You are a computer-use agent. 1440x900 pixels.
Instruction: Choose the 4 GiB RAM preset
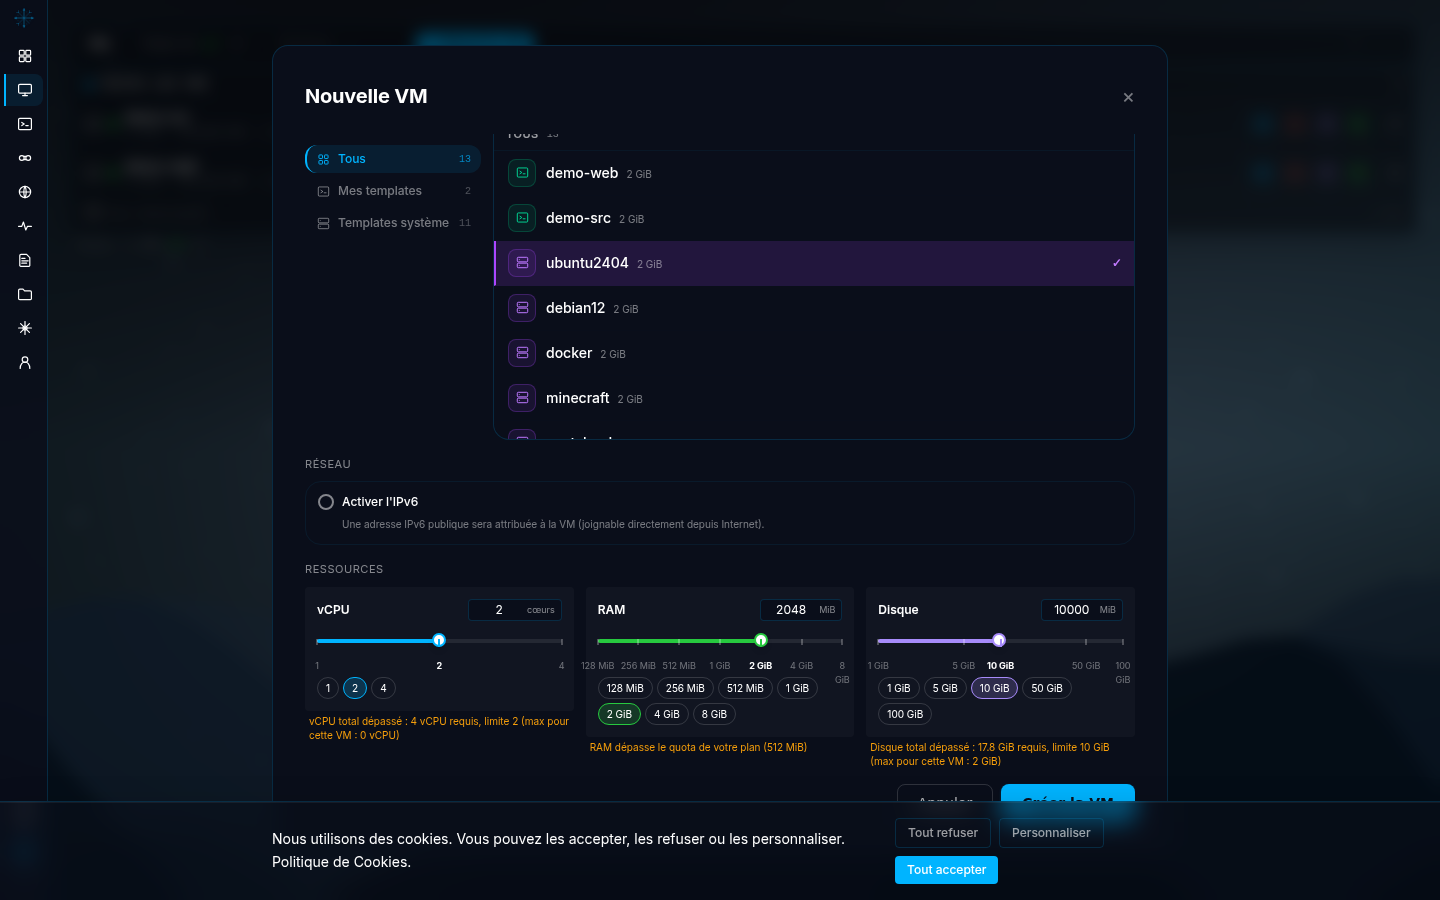click(667, 714)
